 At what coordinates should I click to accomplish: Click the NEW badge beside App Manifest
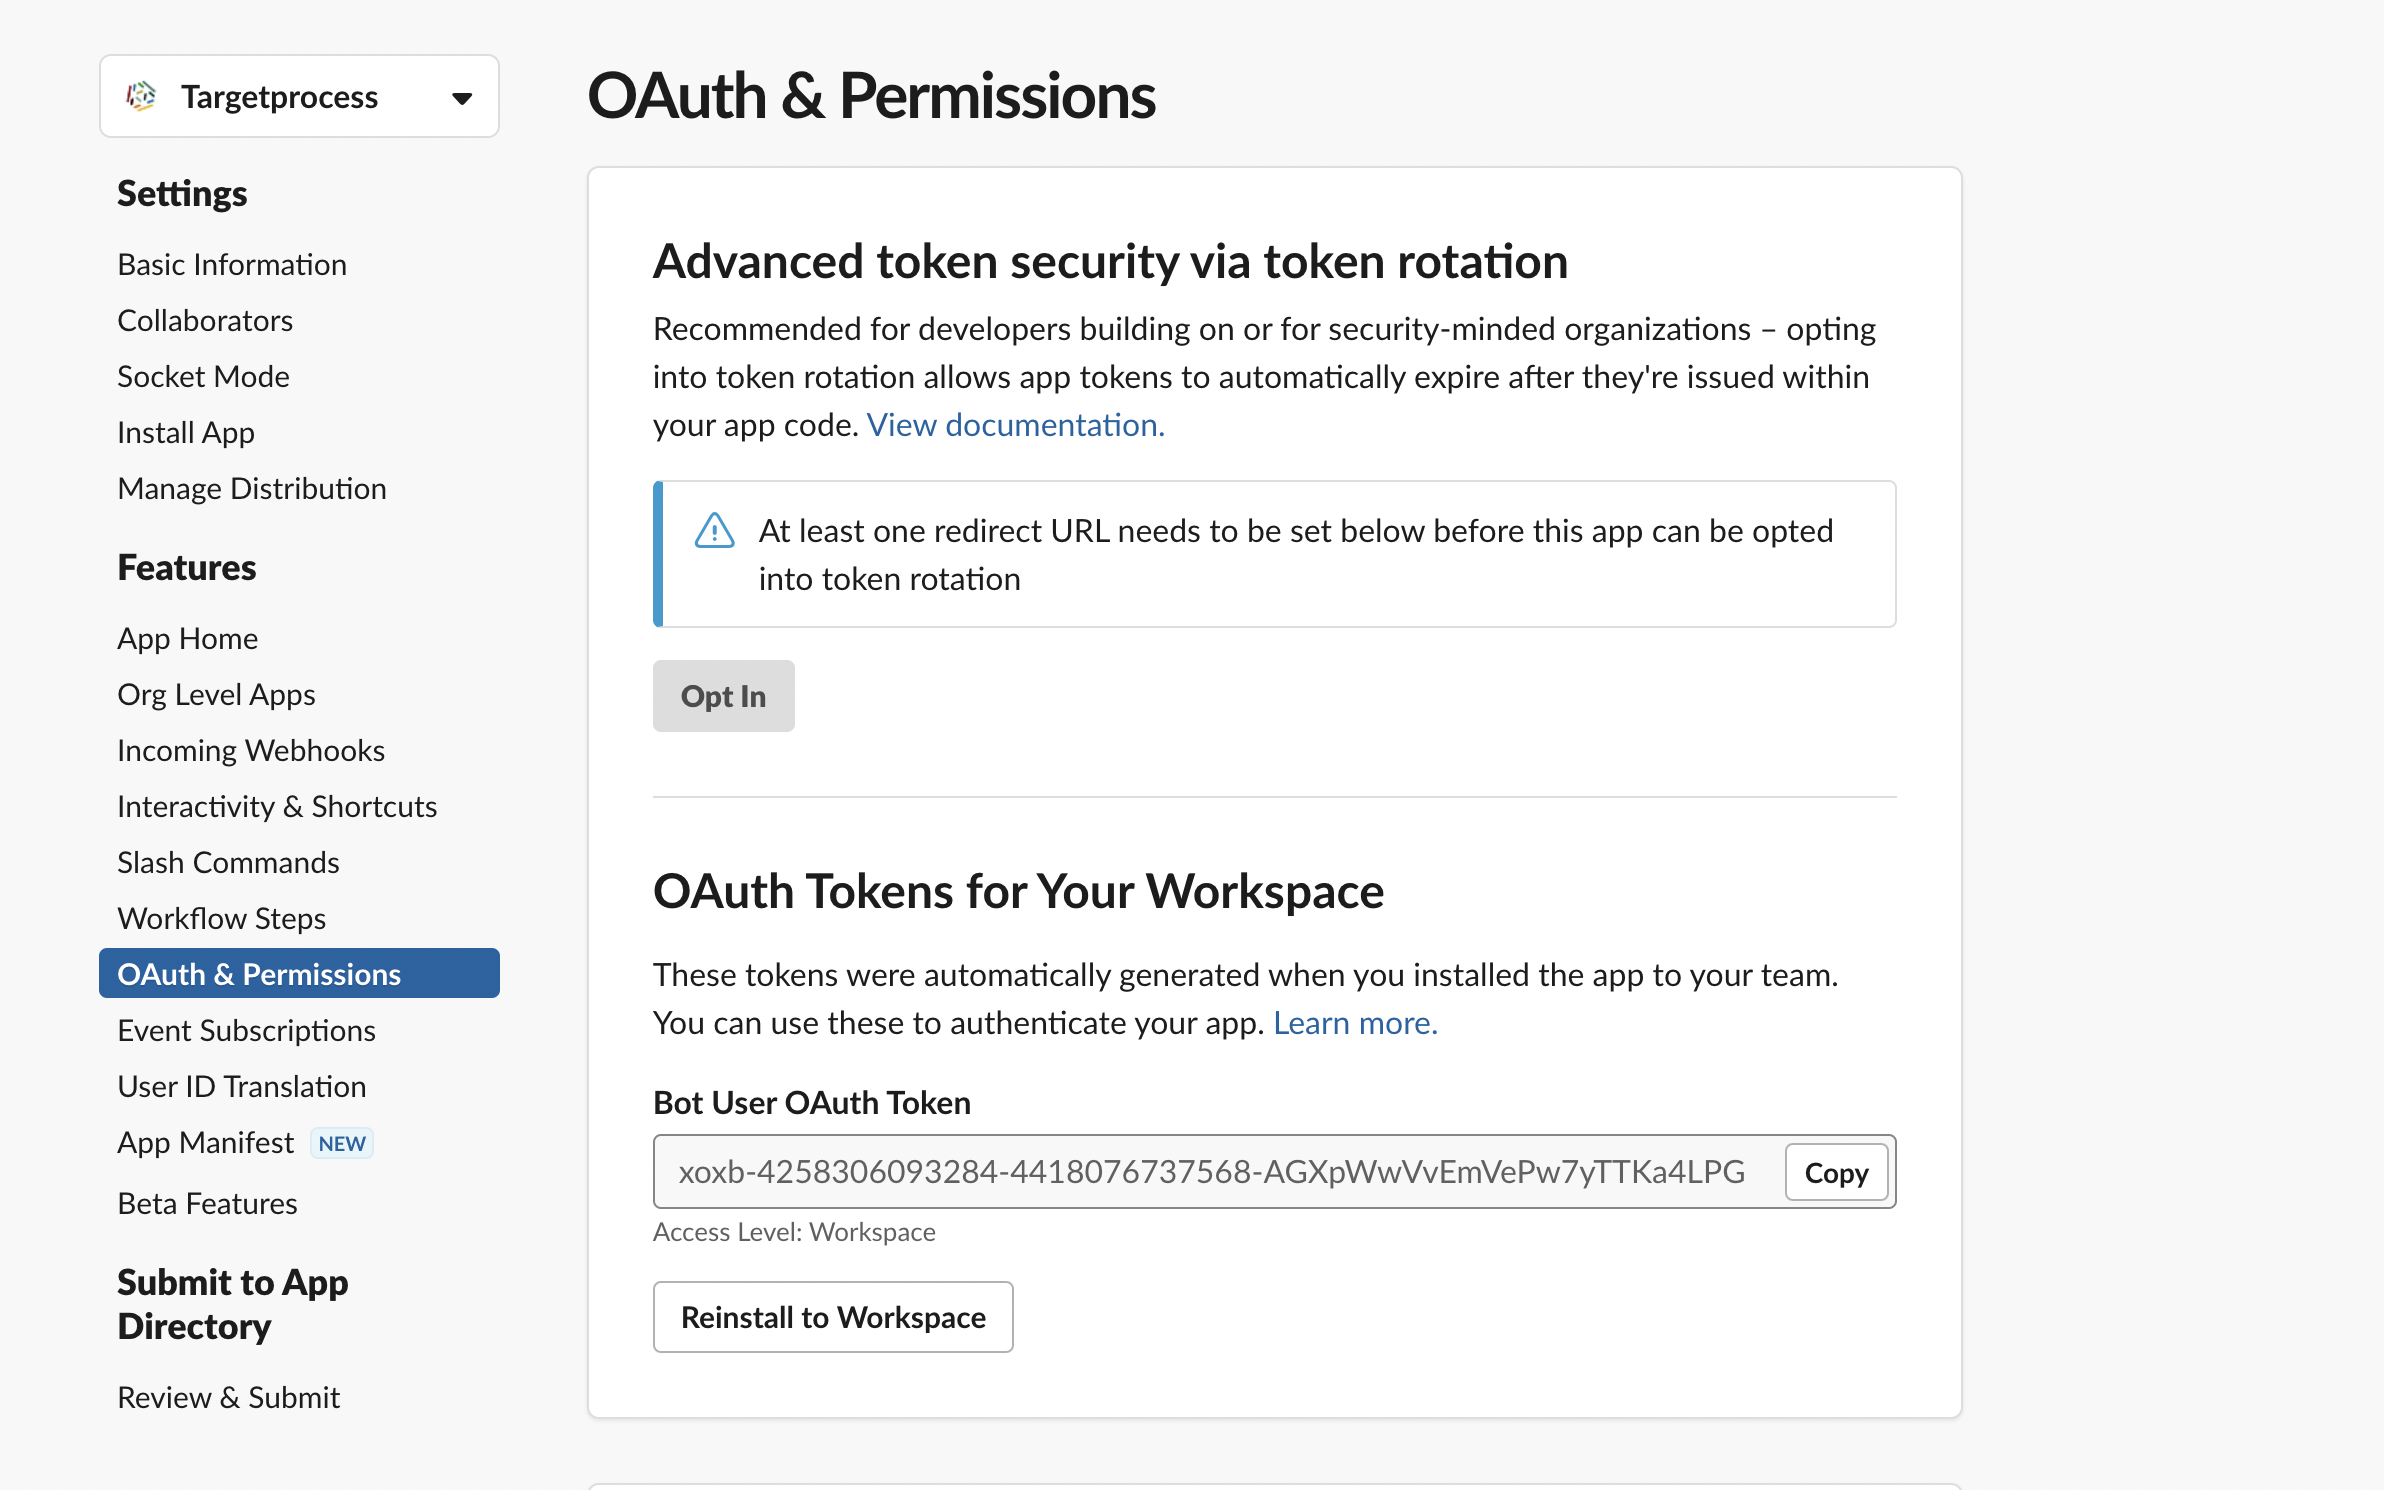(342, 1143)
